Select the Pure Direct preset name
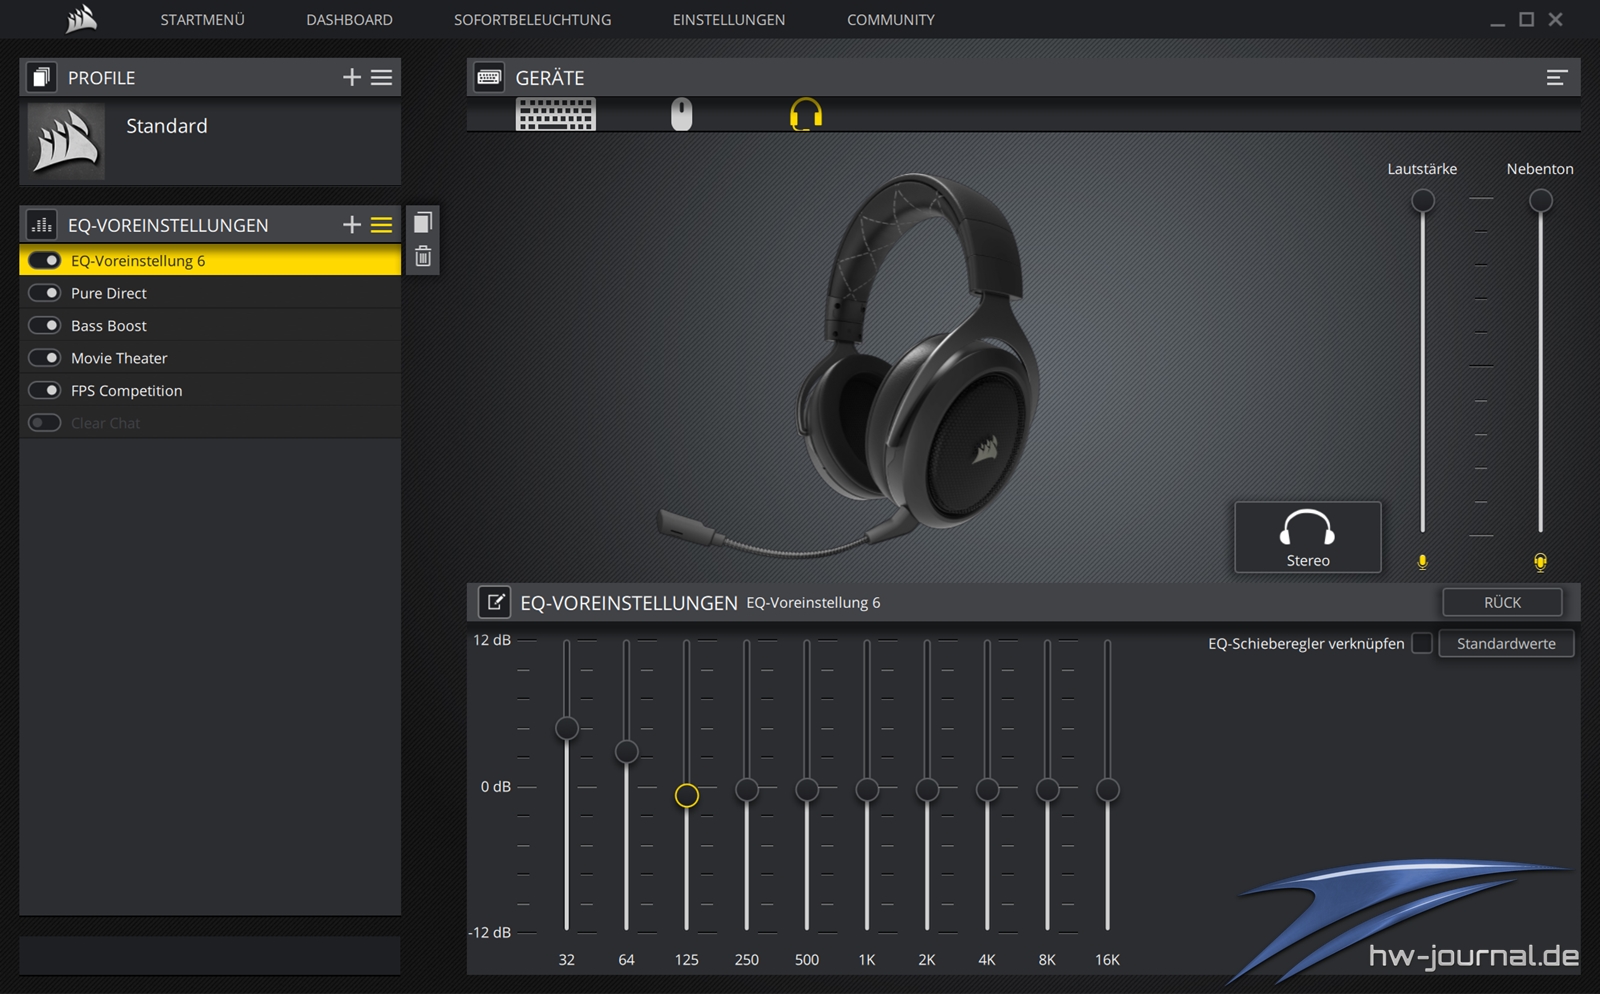 (x=109, y=293)
